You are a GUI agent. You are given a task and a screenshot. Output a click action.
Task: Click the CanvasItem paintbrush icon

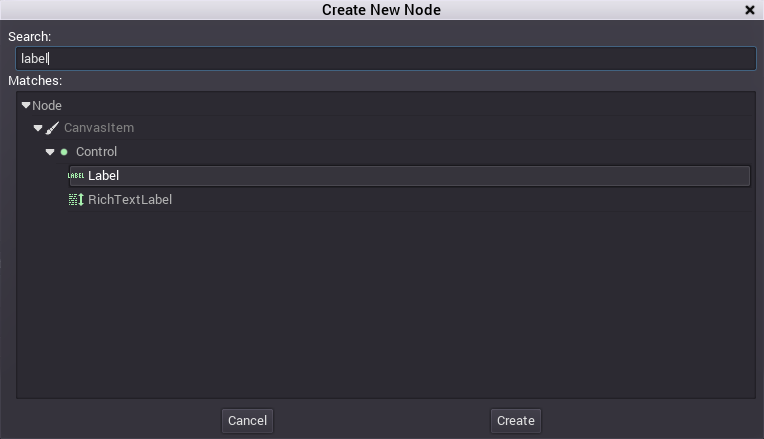click(x=53, y=128)
